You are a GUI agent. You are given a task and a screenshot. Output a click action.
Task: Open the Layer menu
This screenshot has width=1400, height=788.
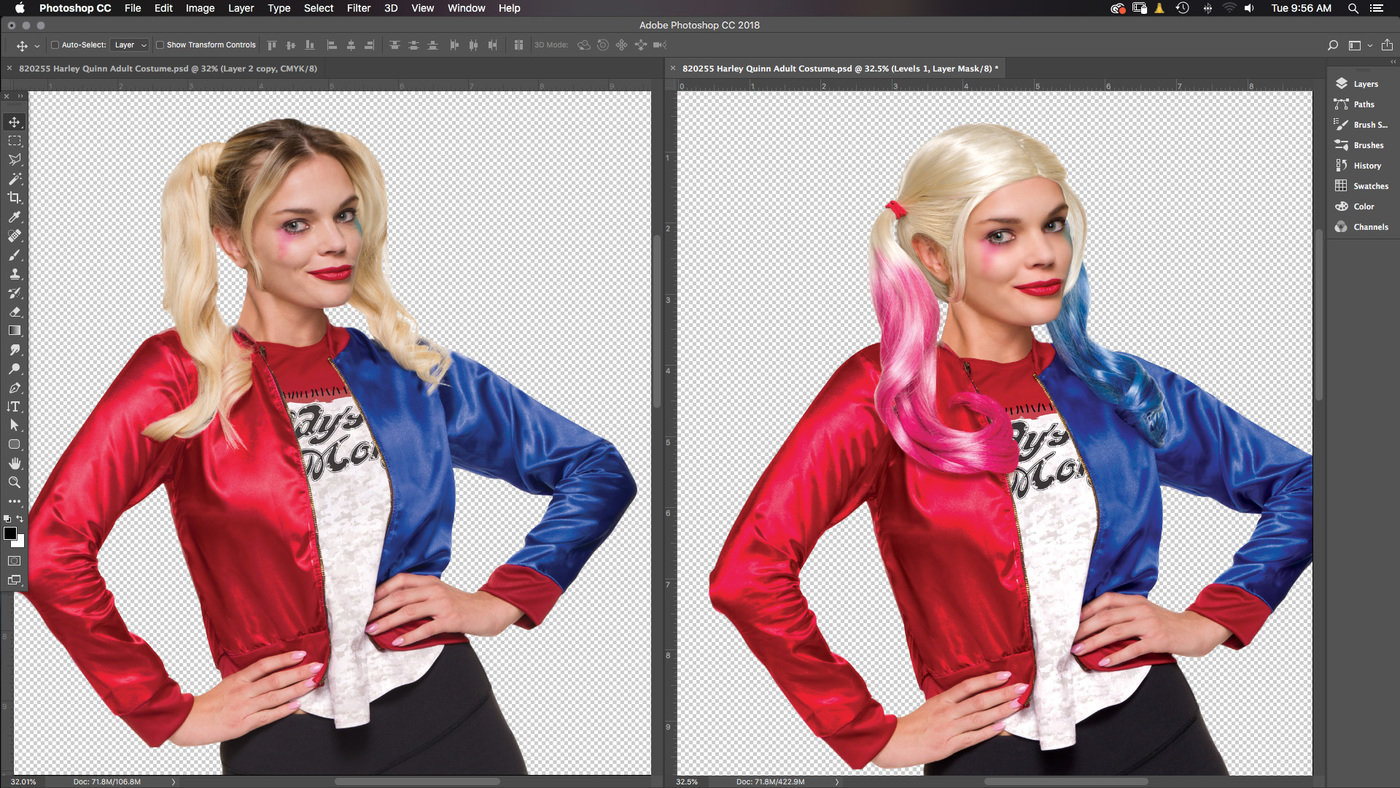241,8
